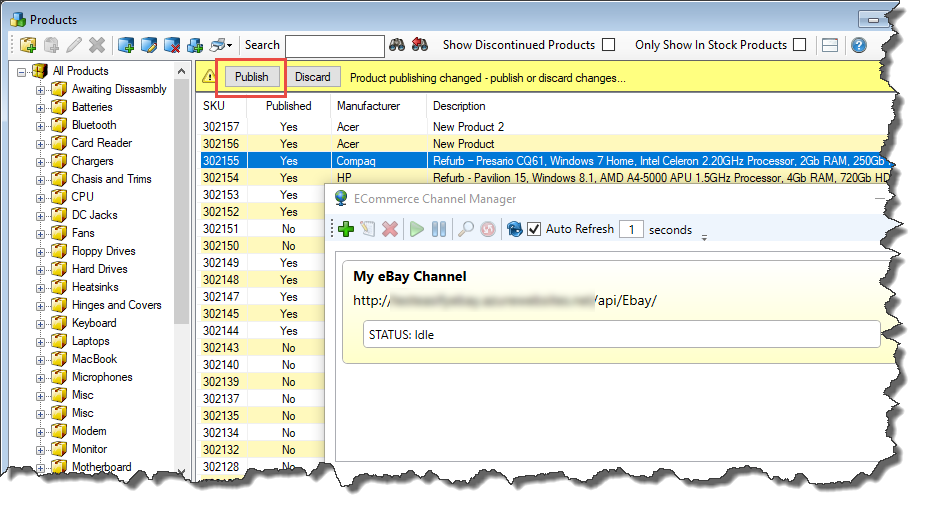Viewport: 925px width, 509px height.
Task: Click the ECommerce Channel Manager globe window icon
Action: point(341,198)
